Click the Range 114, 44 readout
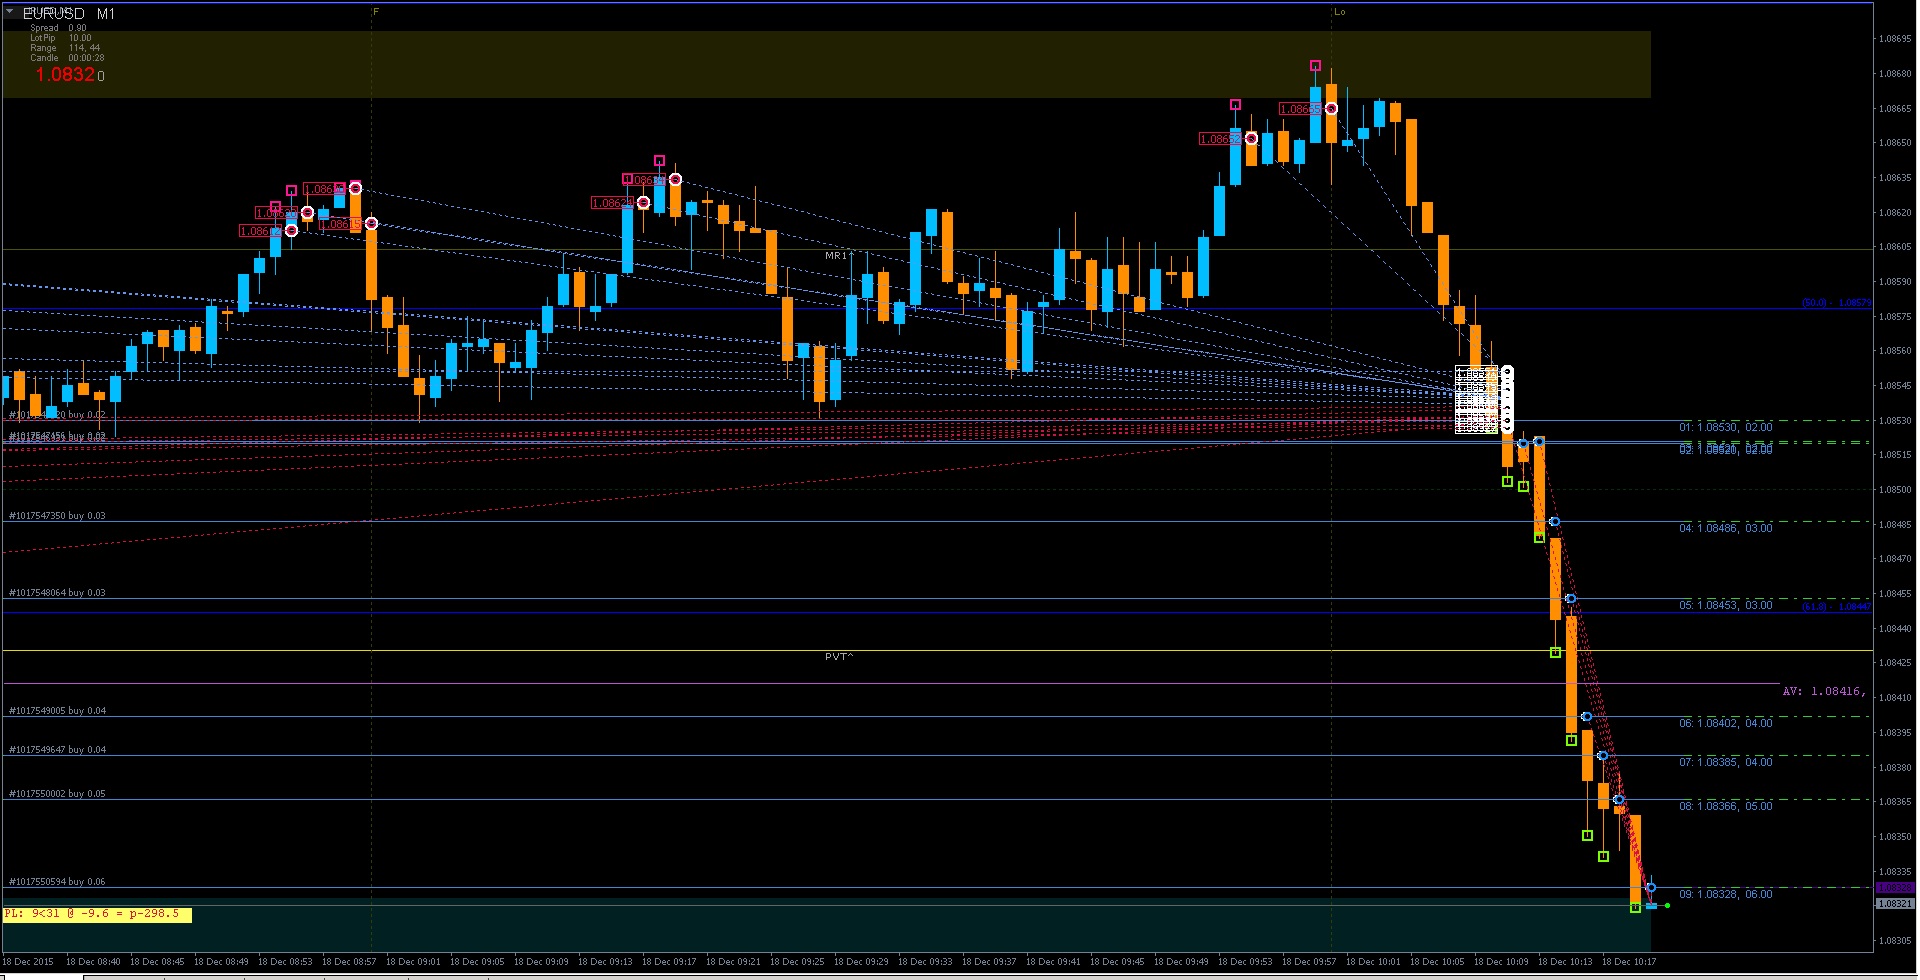The height and width of the screenshot is (980, 1920). (x=64, y=48)
